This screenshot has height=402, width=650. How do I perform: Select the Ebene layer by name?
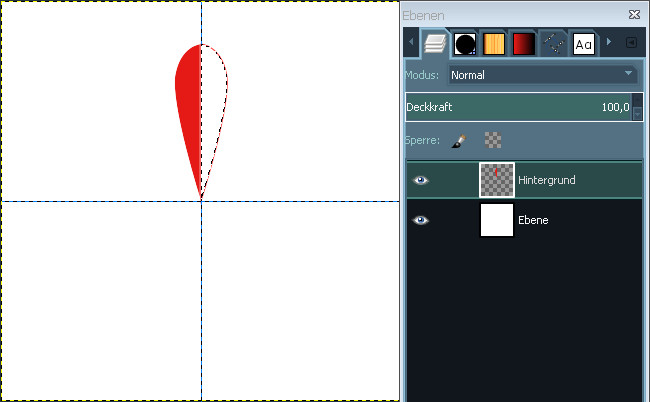pyautogui.click(x=533, y=220)
